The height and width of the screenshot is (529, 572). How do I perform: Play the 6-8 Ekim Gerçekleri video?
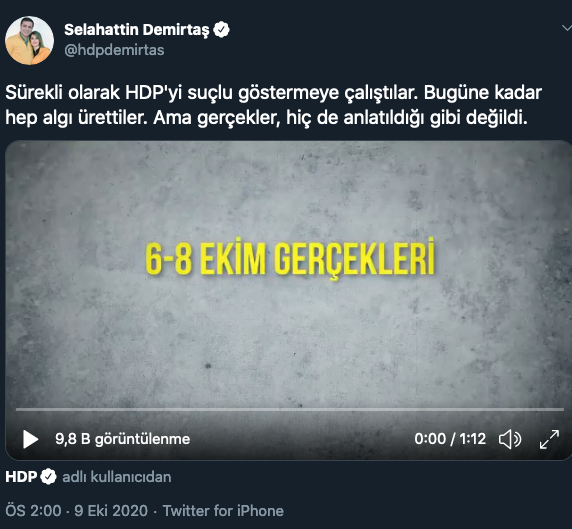pos(30,439)
